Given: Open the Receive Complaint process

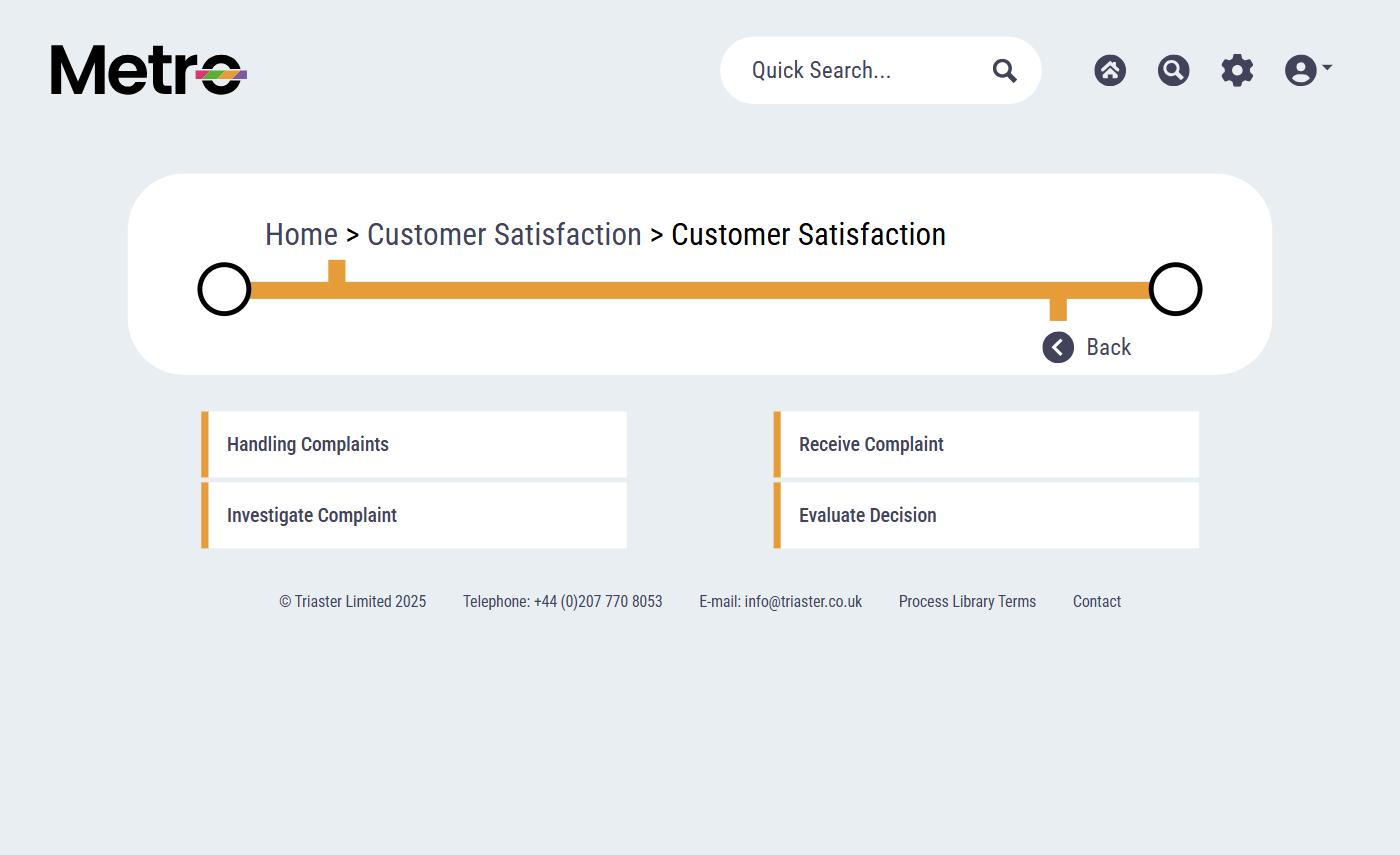Looking at the screenshot, I should coord(986,444).
